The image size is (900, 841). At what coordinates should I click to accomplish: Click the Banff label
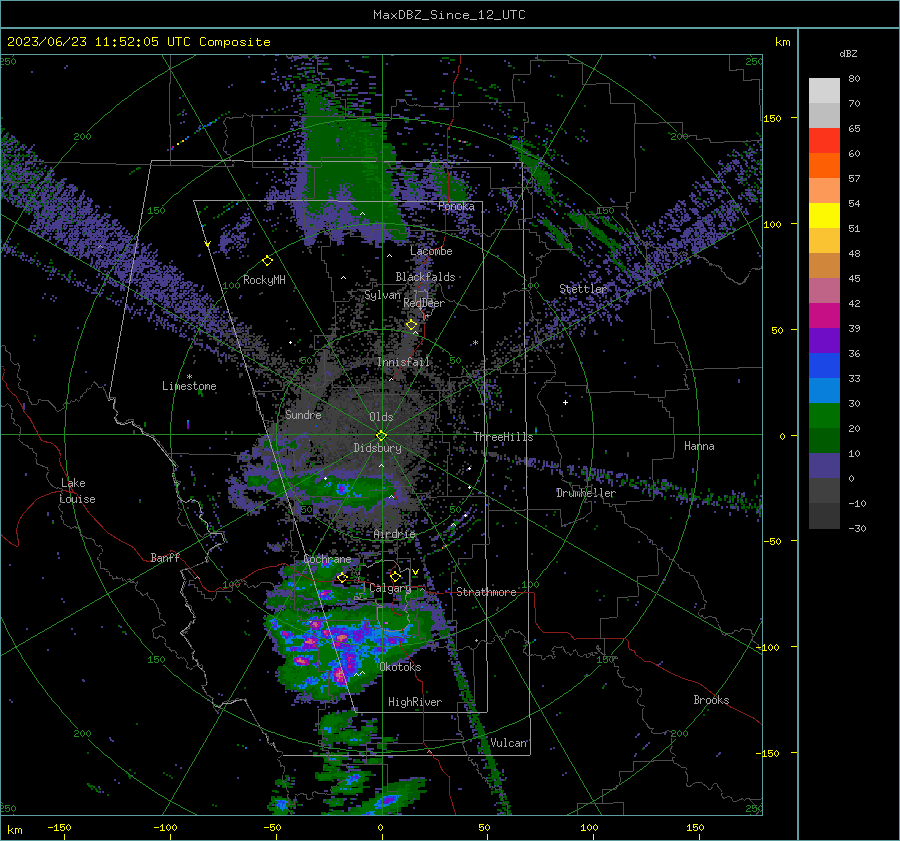point(165,557)
